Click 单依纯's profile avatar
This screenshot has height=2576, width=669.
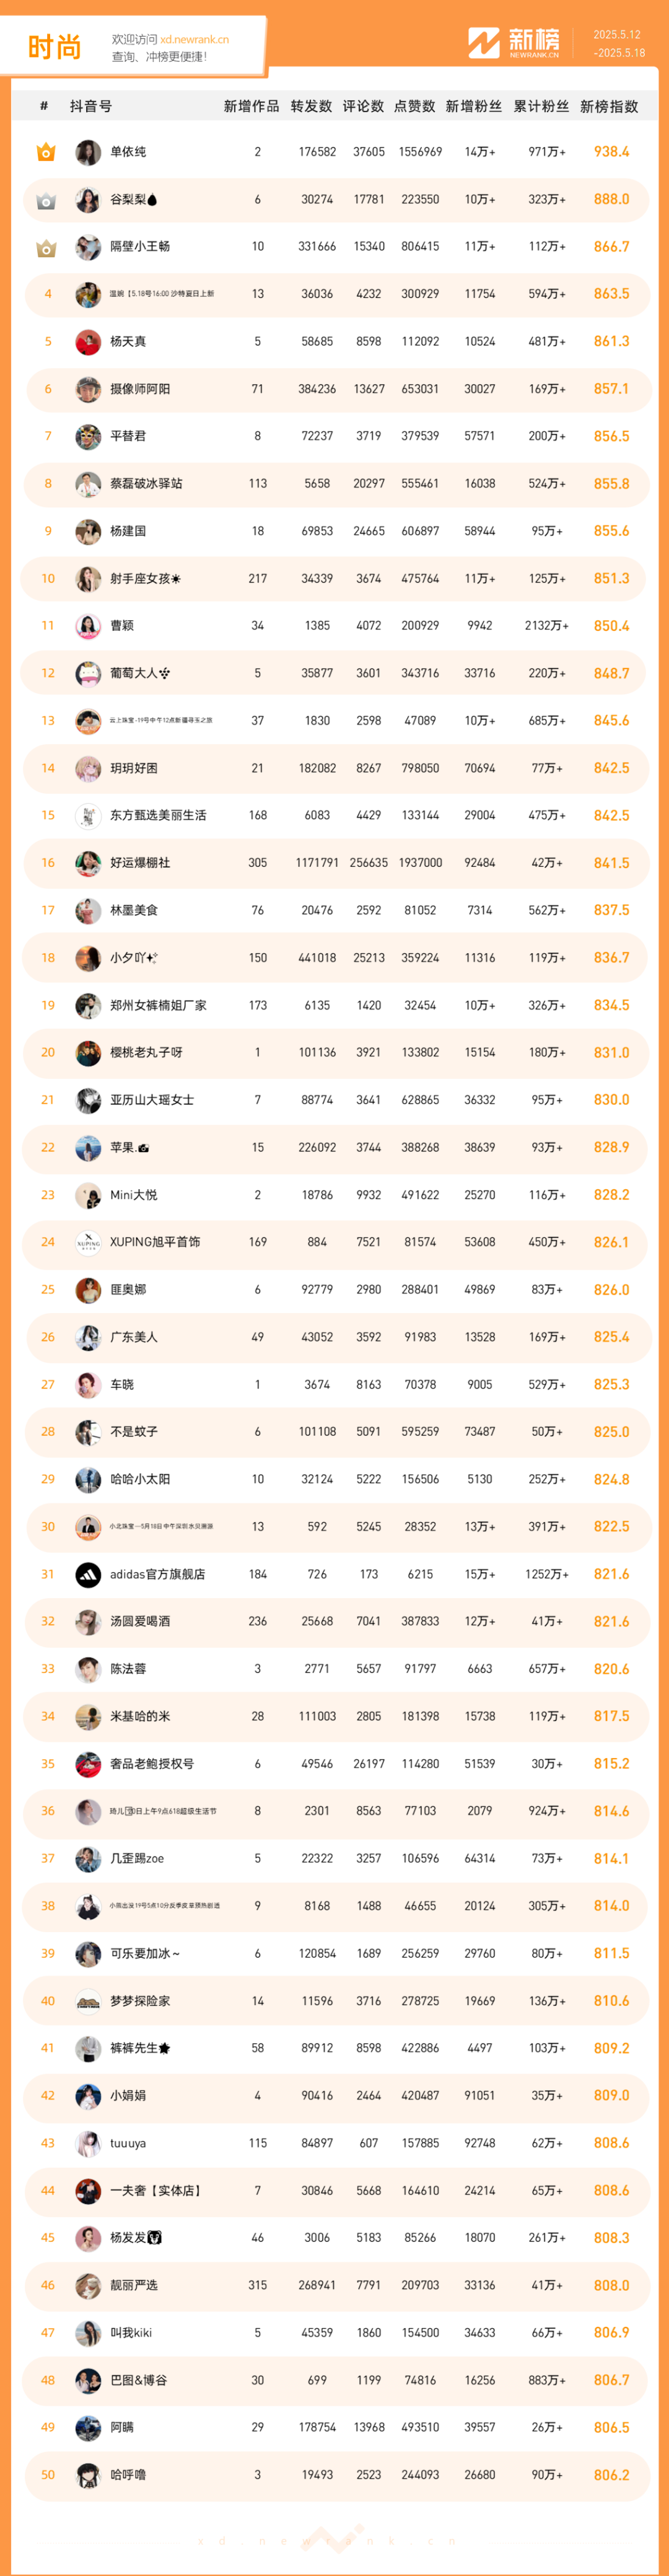pyautogui.click(x=88, y=152)
